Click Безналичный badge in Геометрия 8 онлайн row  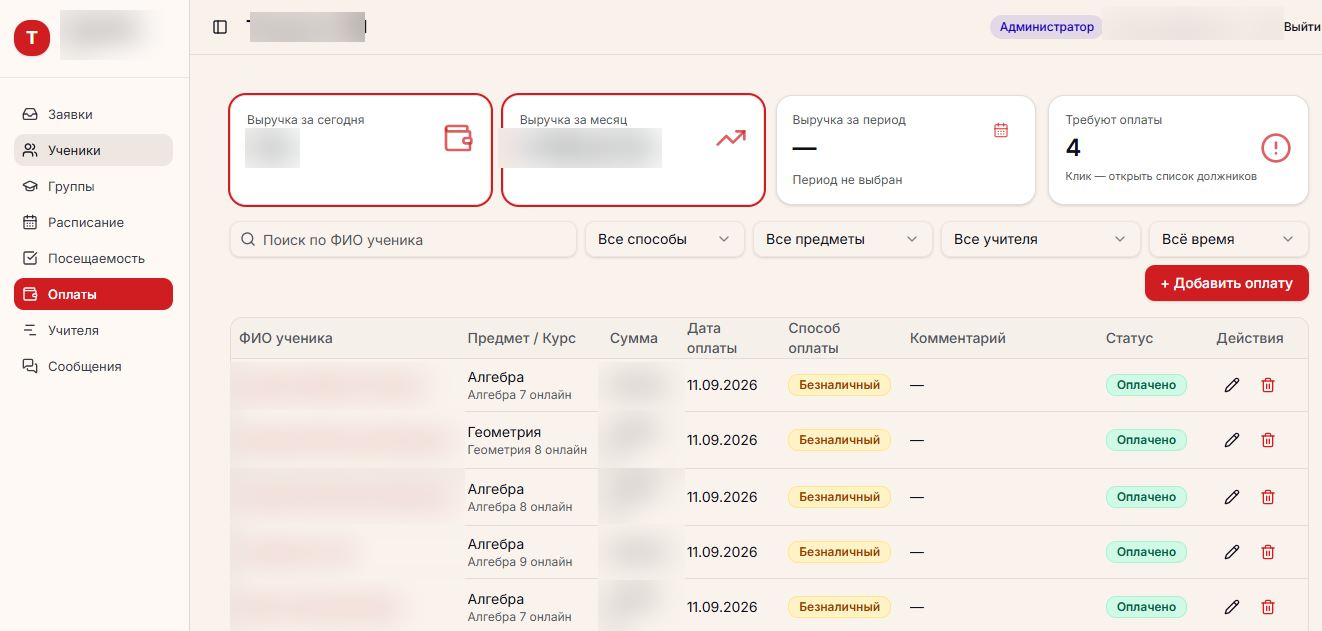pos(839,440)
